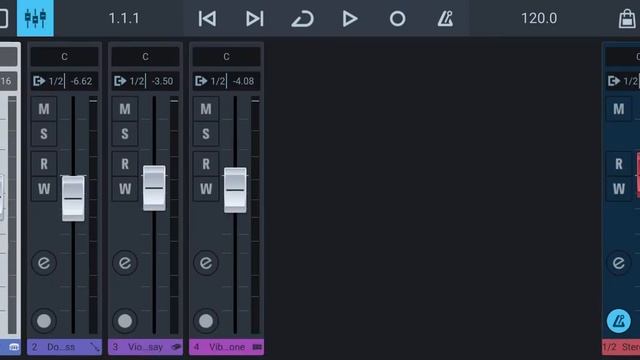Click the 1.1.1 position display

click(x=124, y=18)
